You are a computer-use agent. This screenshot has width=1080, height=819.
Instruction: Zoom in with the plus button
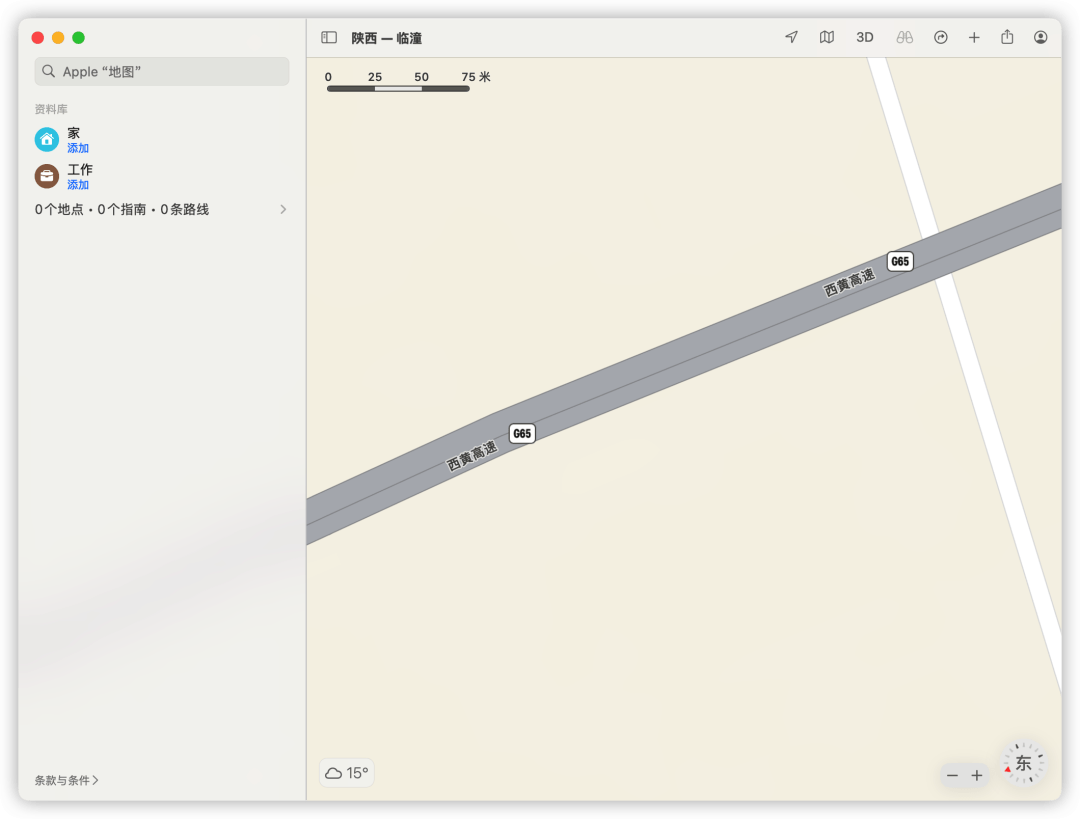[977, 775]
